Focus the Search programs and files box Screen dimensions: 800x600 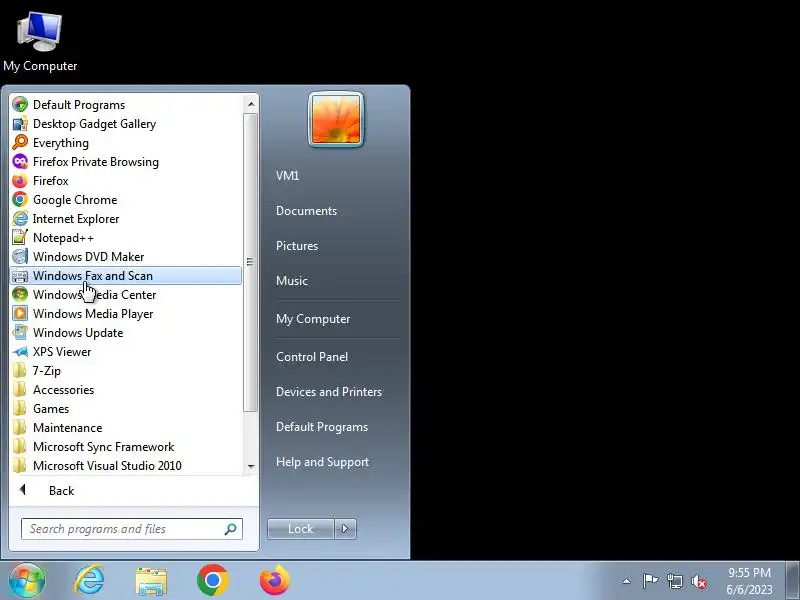tap(132, 529)
